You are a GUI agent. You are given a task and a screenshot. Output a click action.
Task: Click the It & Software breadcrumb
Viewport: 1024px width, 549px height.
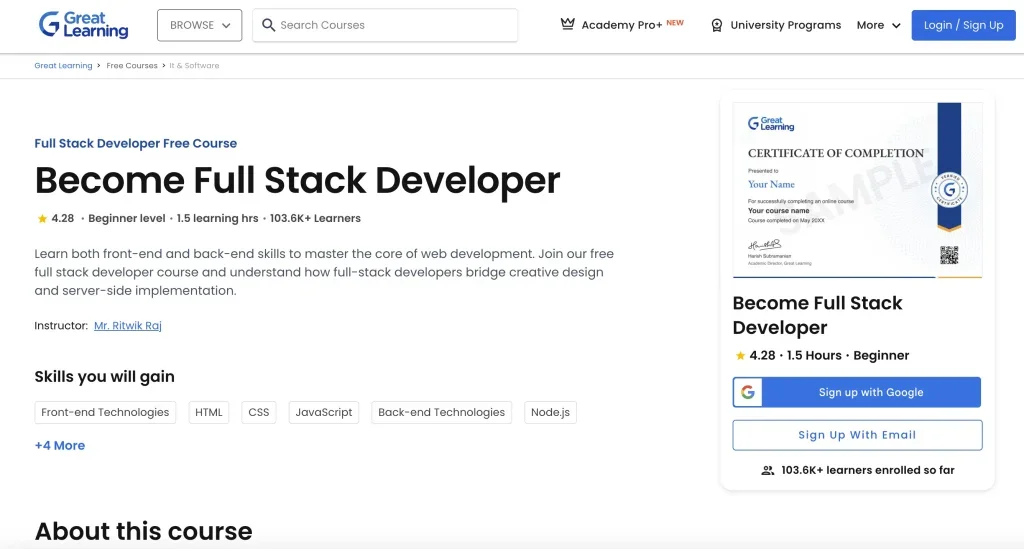[194, 65]
